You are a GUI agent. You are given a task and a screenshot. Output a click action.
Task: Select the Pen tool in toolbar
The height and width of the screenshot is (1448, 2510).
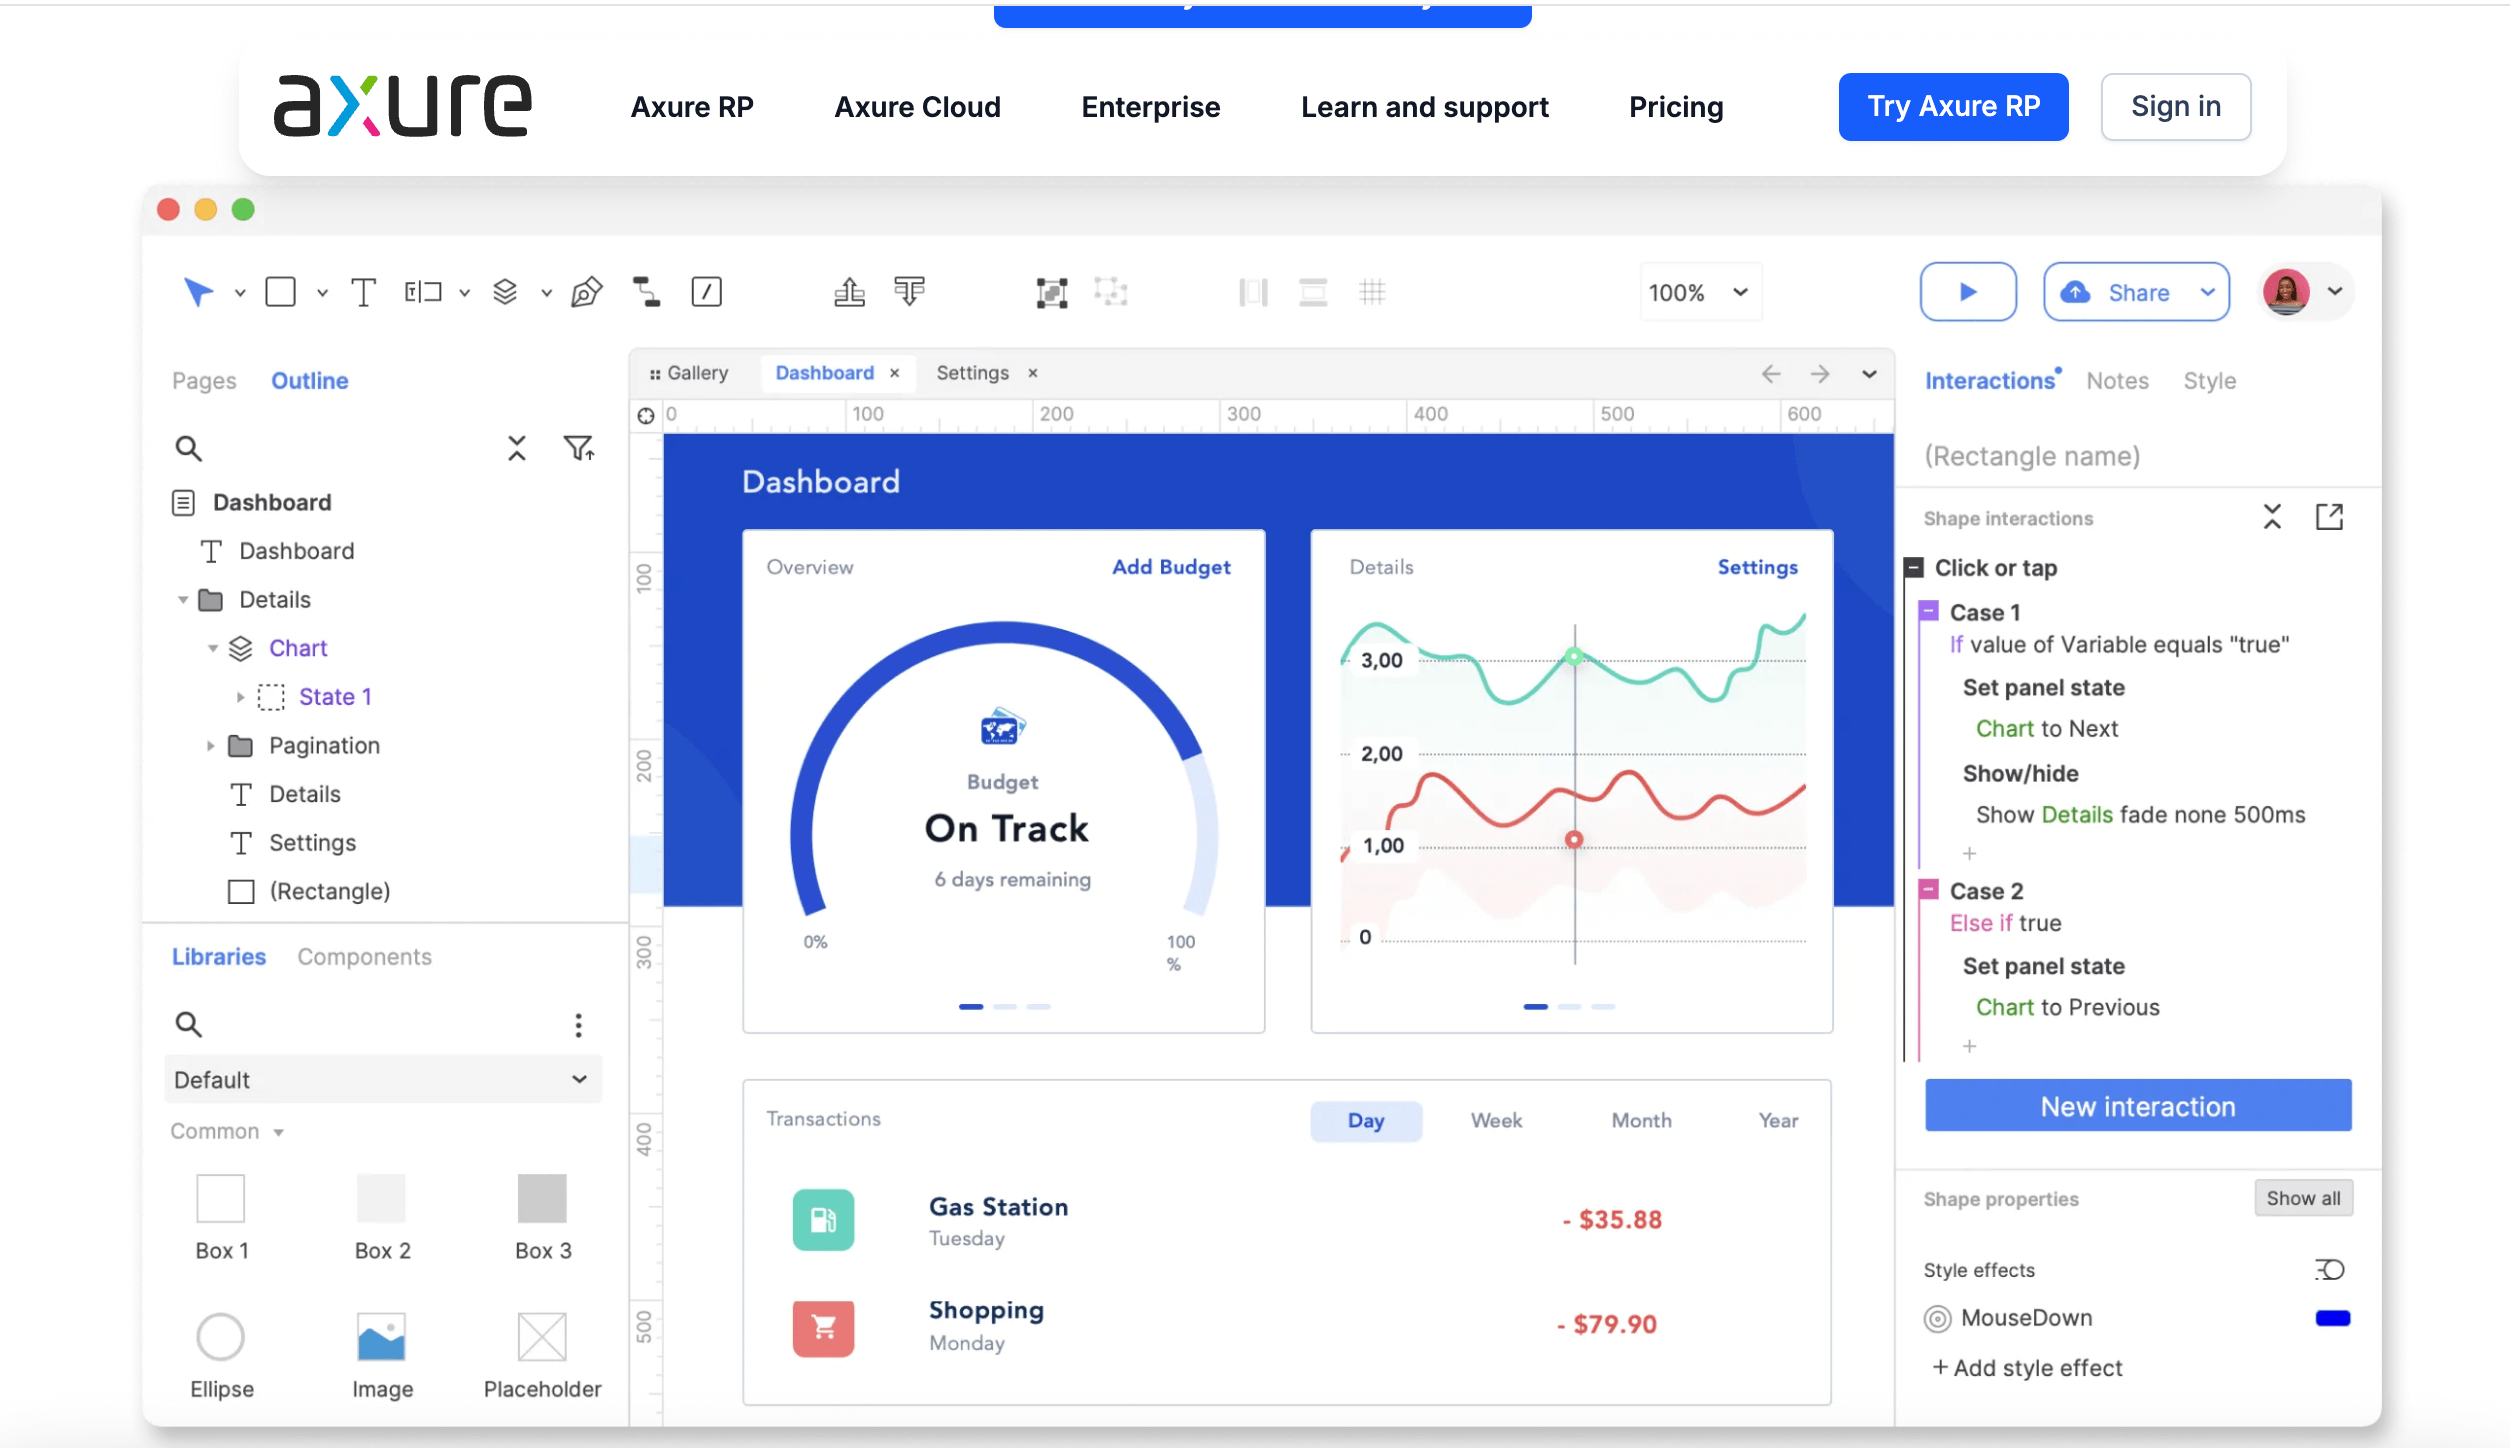point(586,292)
